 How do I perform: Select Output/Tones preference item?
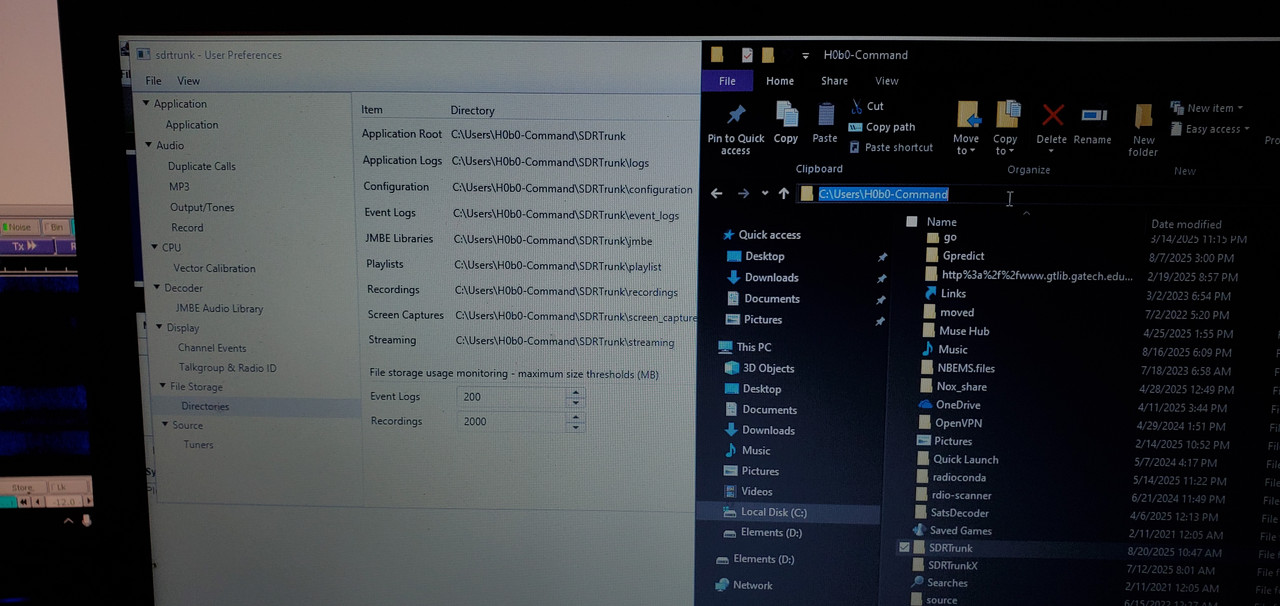pos(202,207)
